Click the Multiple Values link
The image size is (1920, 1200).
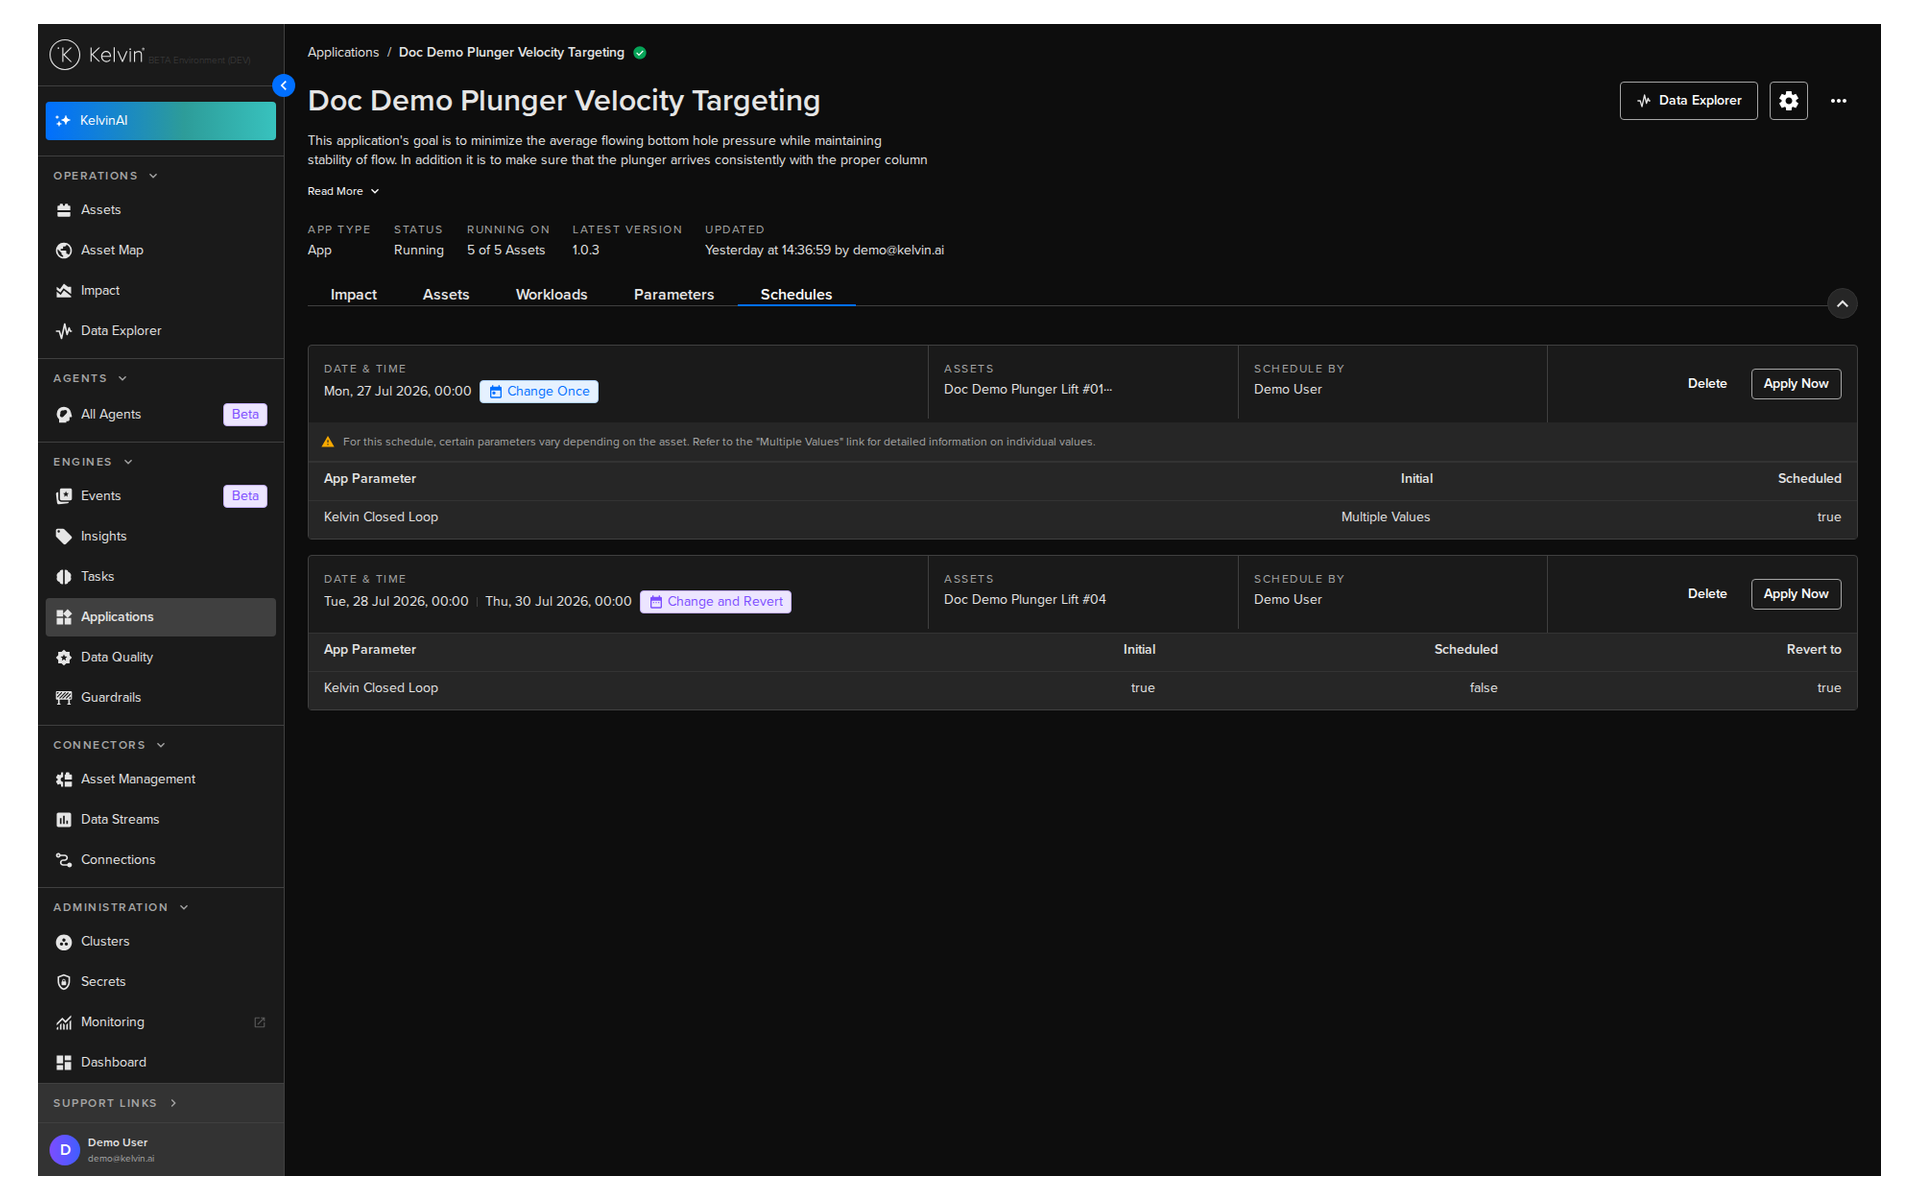point(1385,517)
